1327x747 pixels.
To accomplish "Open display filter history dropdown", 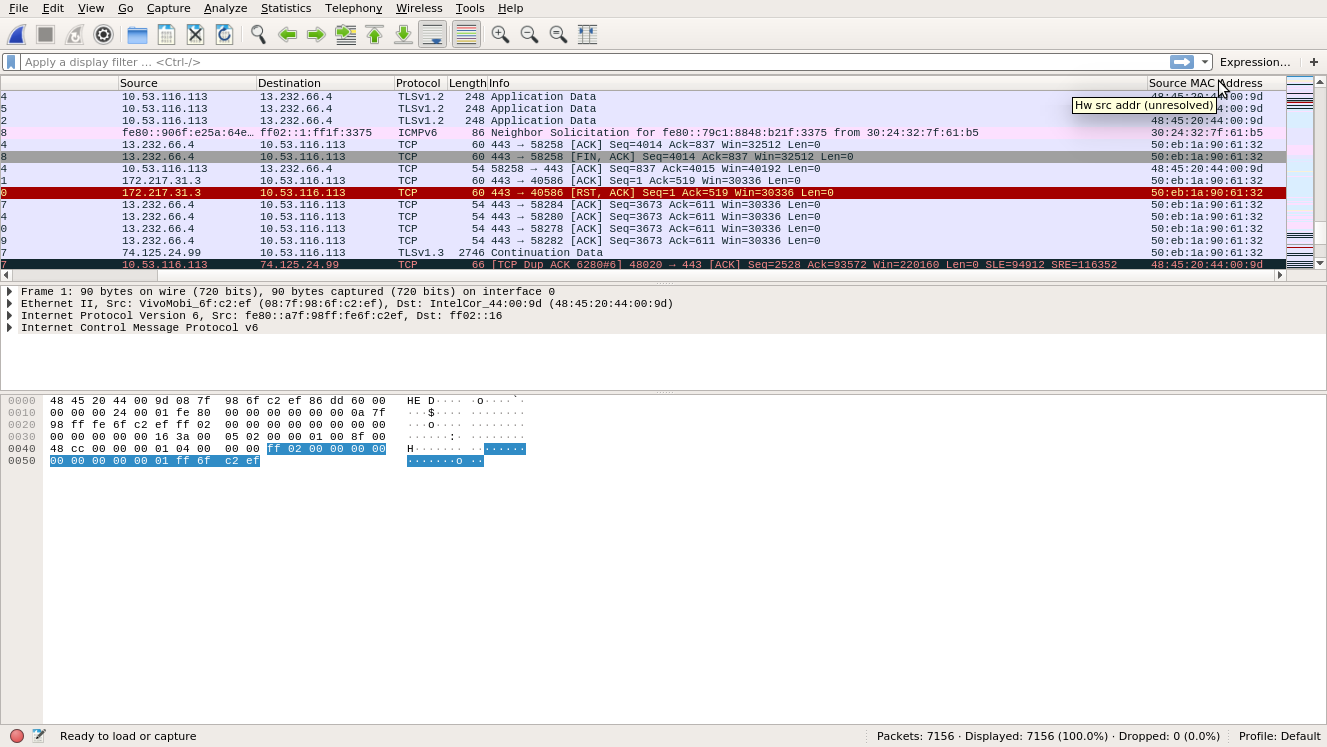I will click(1205, 62).
